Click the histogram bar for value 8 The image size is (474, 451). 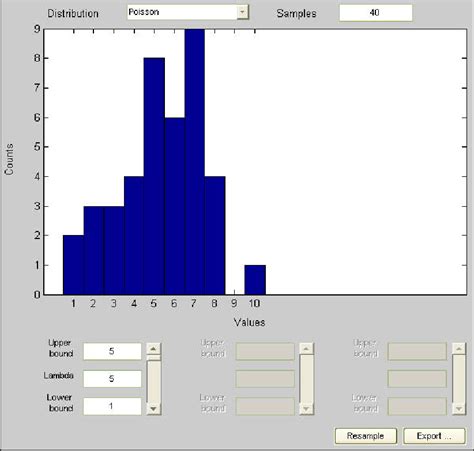(x=215, y=236)
